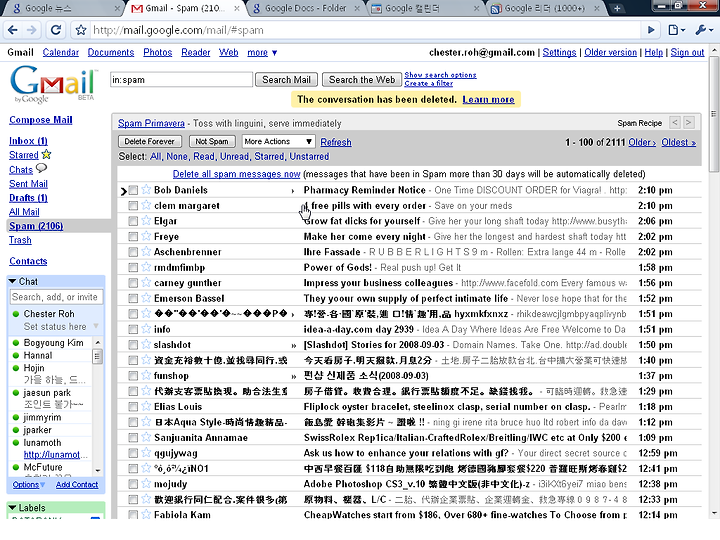The image size is (720, 540).
Task: Open the Inbox (1) folder
Action: (28, 141)
